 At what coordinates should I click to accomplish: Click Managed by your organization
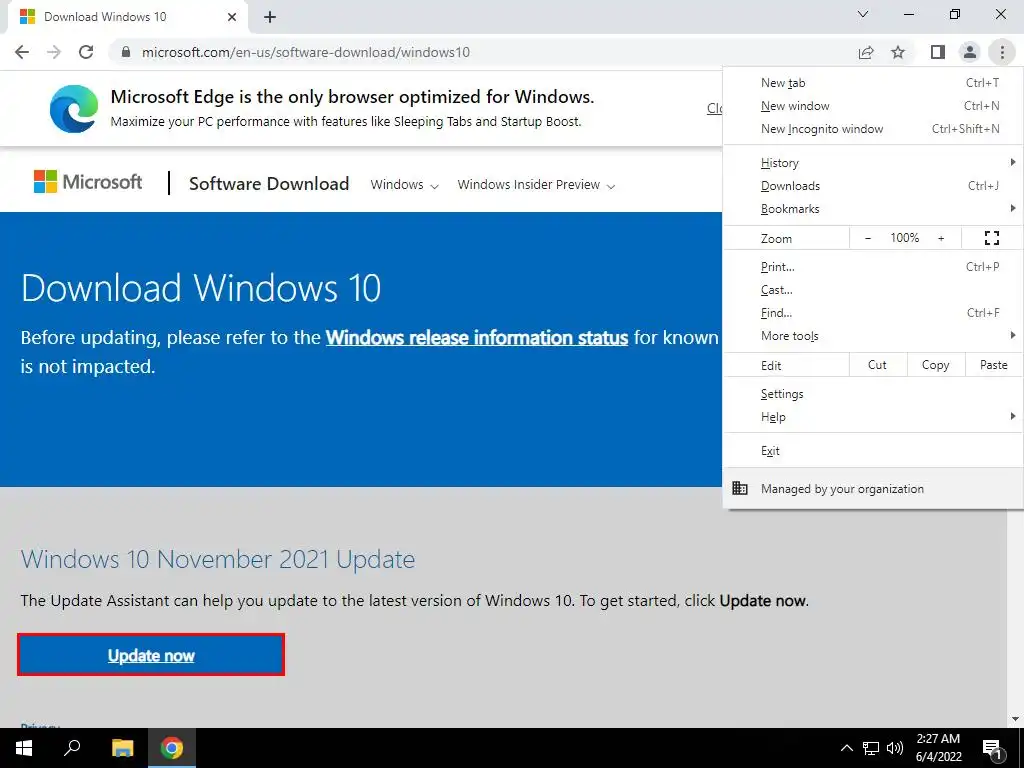[x=873, y=488]
